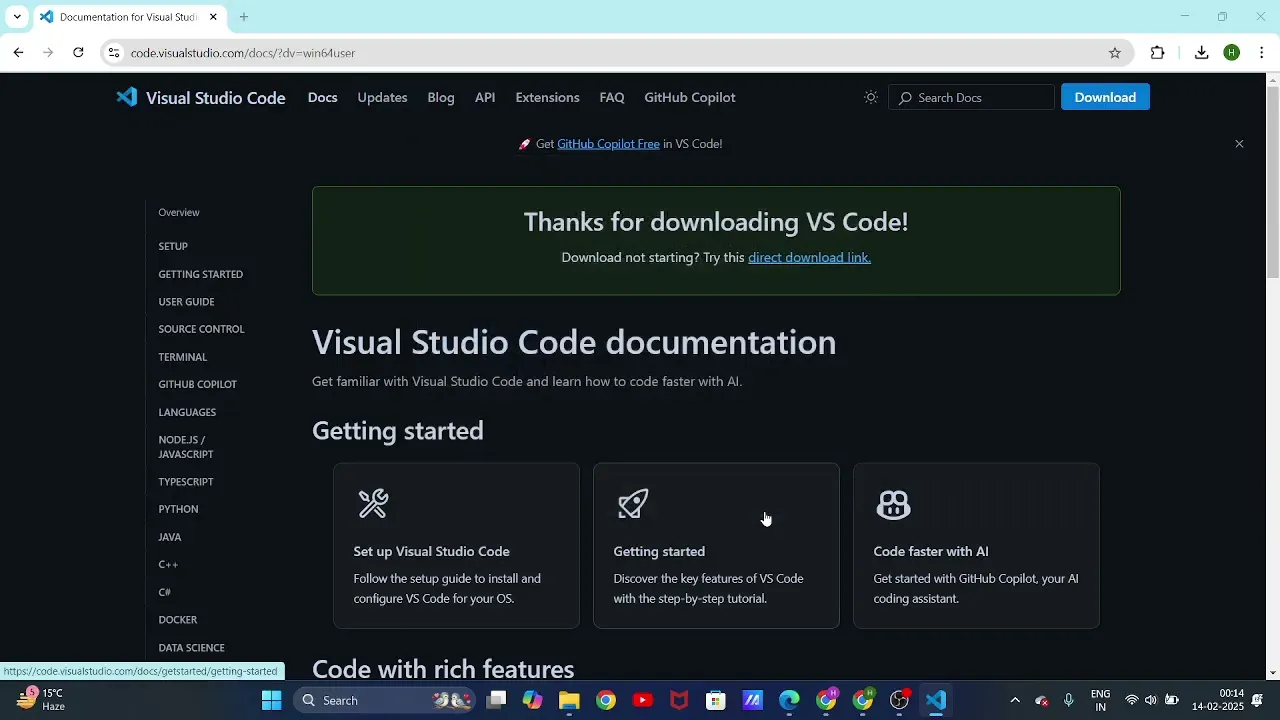The height and width of the screenshot is (720, 1280).
Task: Open the browser Extensions puzzle icon
Action: click(1158, 53)
